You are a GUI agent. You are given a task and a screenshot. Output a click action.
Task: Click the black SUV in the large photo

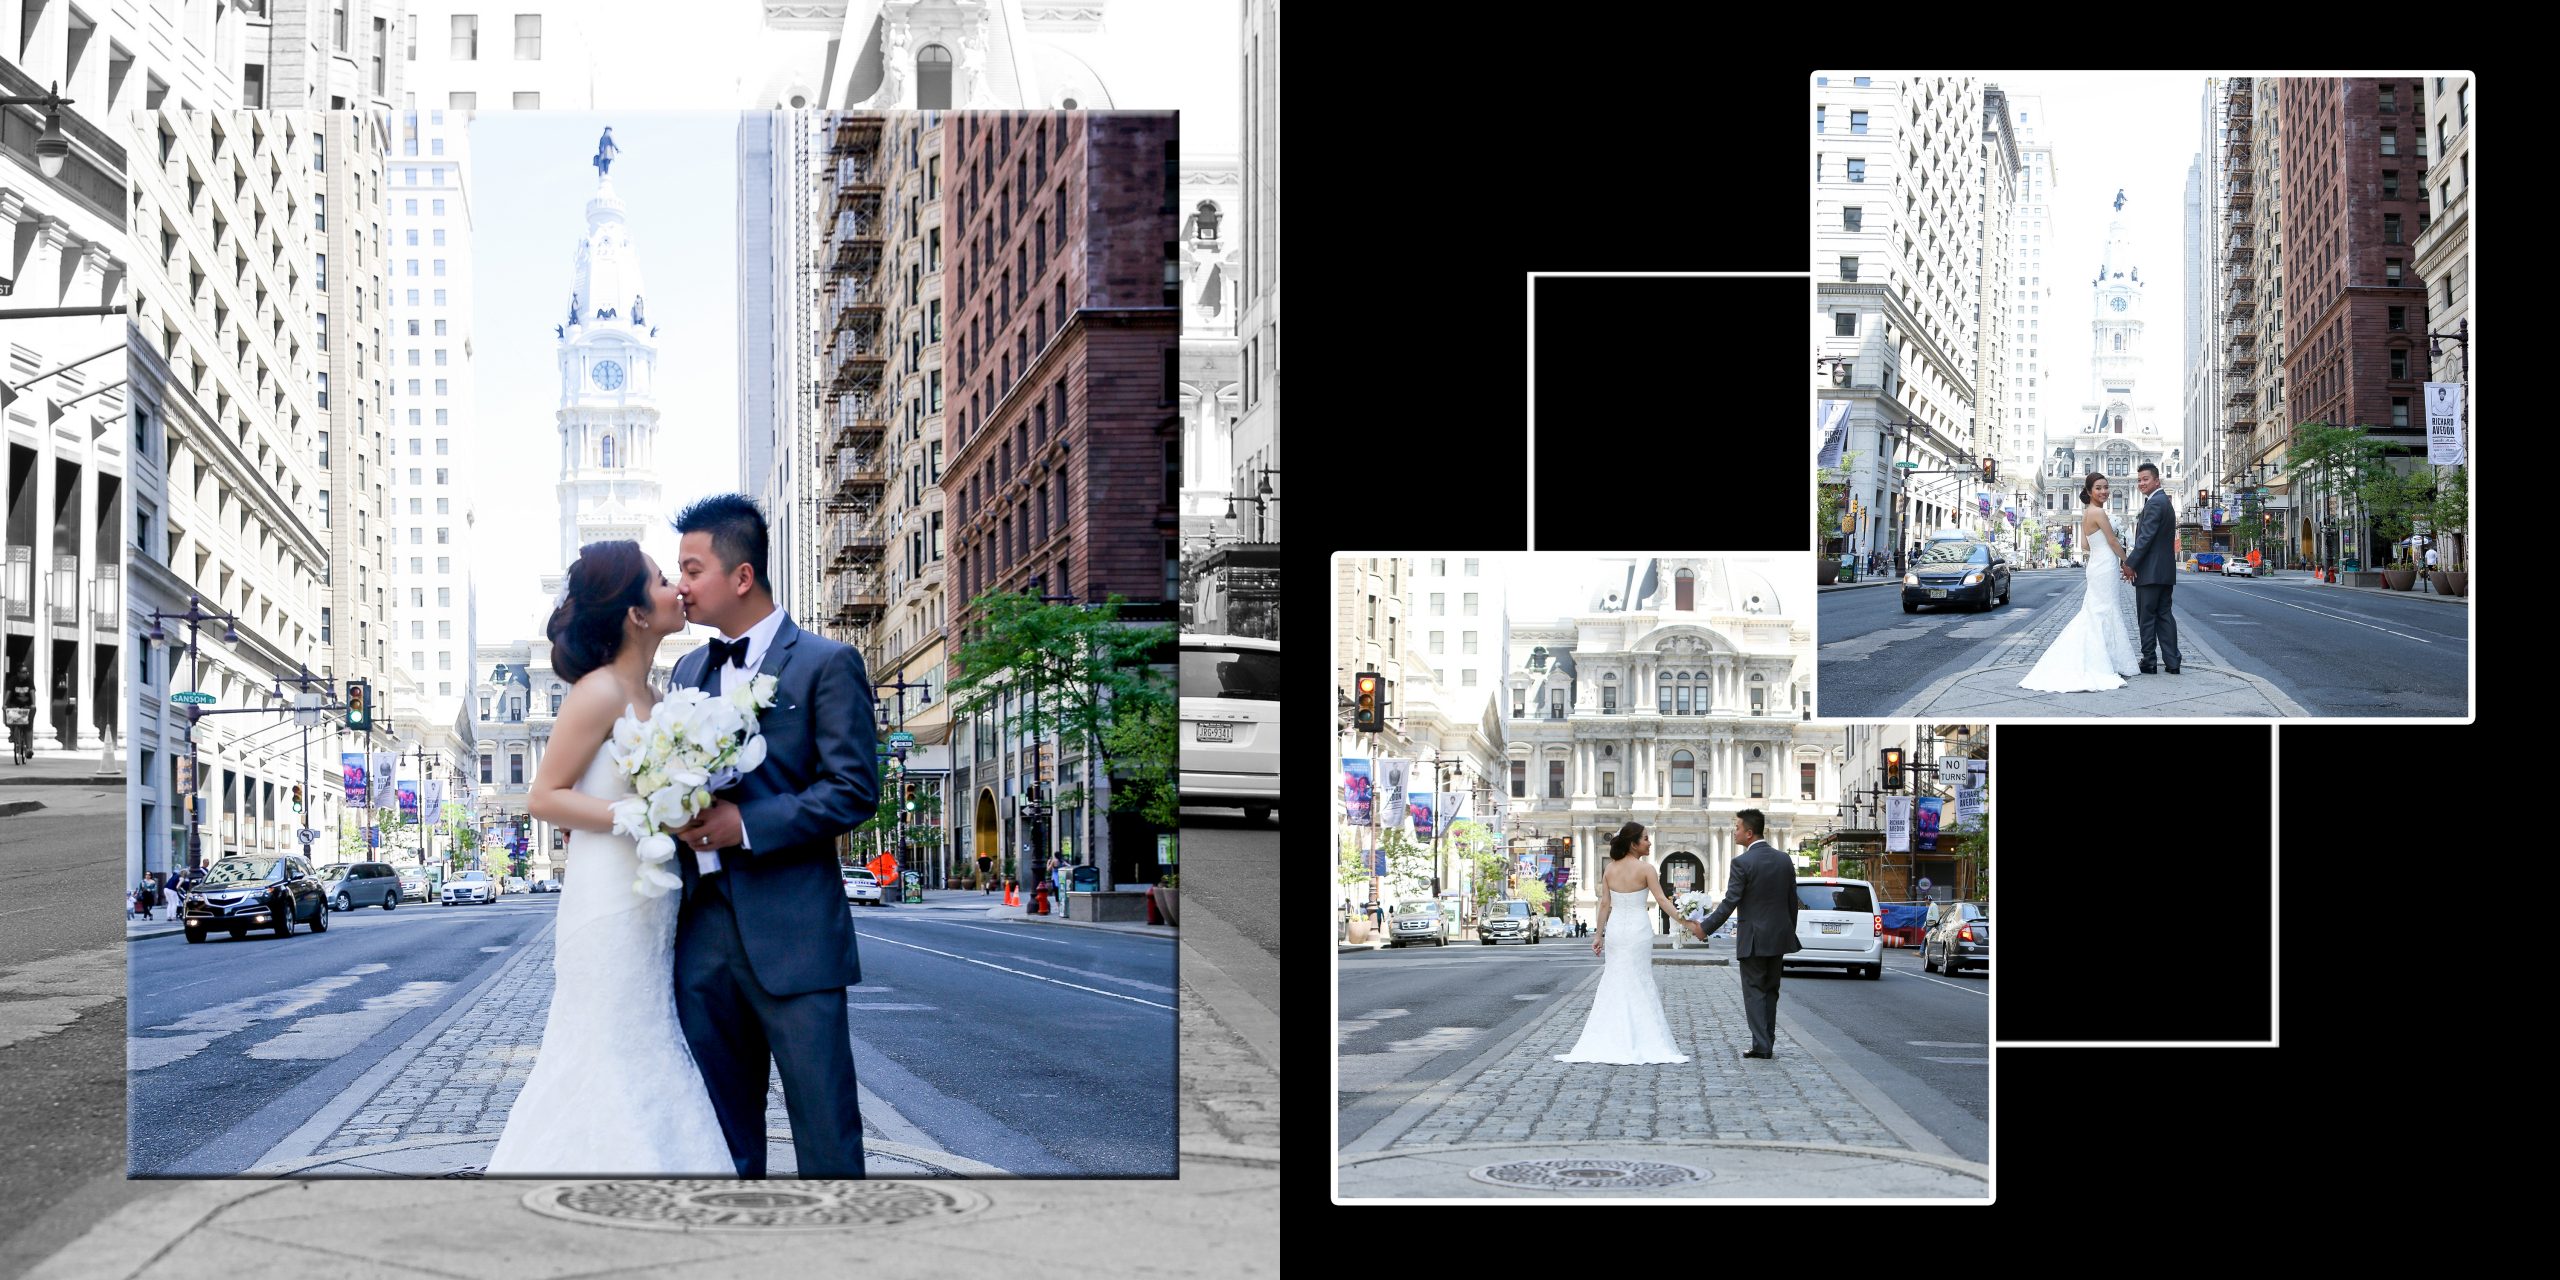click(255, 895)
